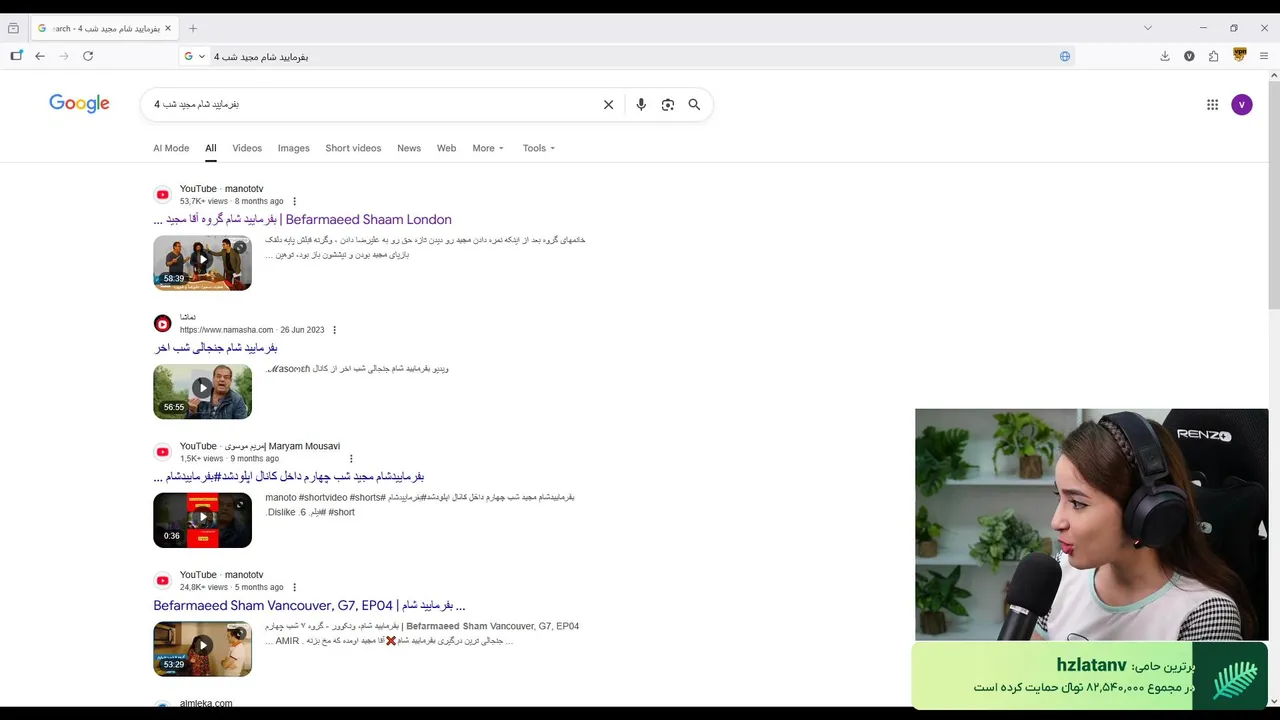Image resolution: width=1280 pixels, height=720 pixels.
Task: Open Befarmaeed Shaam London result
Action: click(x=302, y=219)
